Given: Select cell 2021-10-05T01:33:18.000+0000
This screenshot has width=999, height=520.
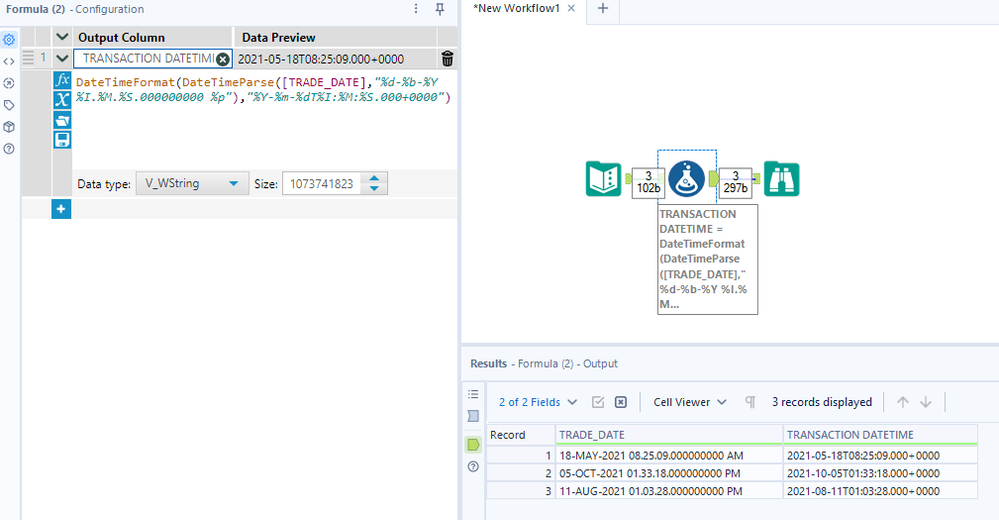Looking at the screenshot, I should tap(880, 473).
